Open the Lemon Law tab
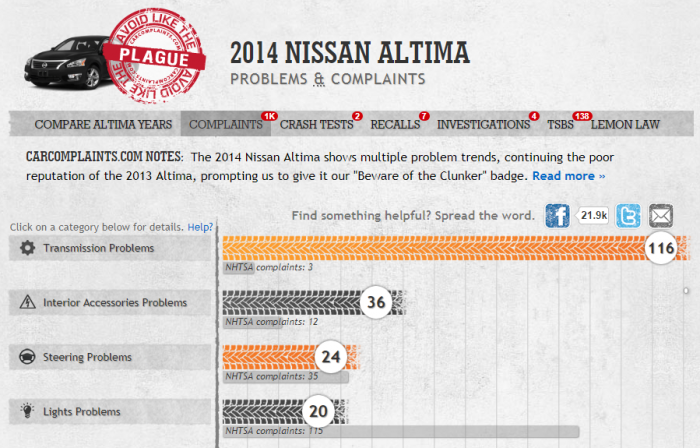 tap(624, 125)
